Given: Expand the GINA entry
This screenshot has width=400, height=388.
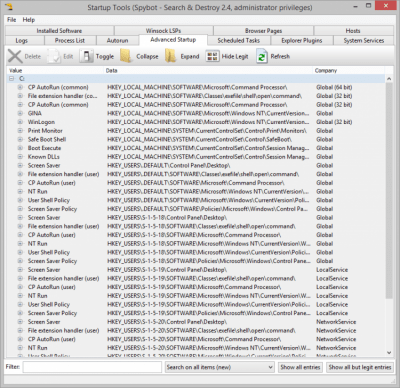Looking at the screenshot, I should click(21, 113).
